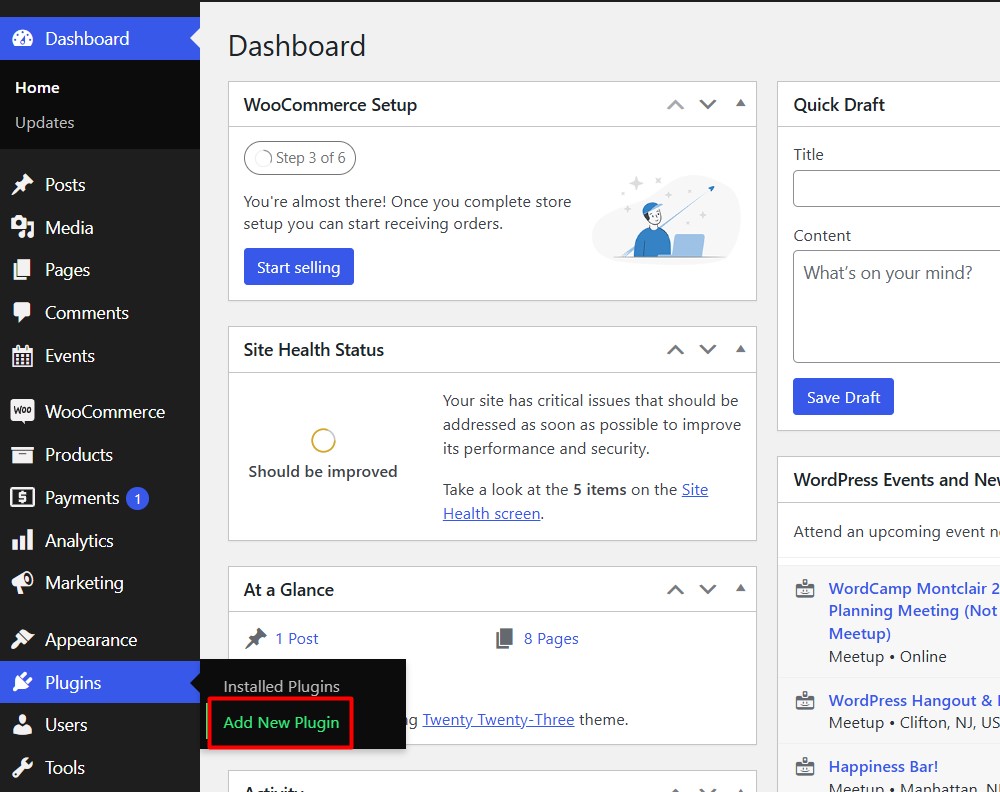Open the Products menu label
The width and height of the screenshot is (1000, 792).
point(78,455)
